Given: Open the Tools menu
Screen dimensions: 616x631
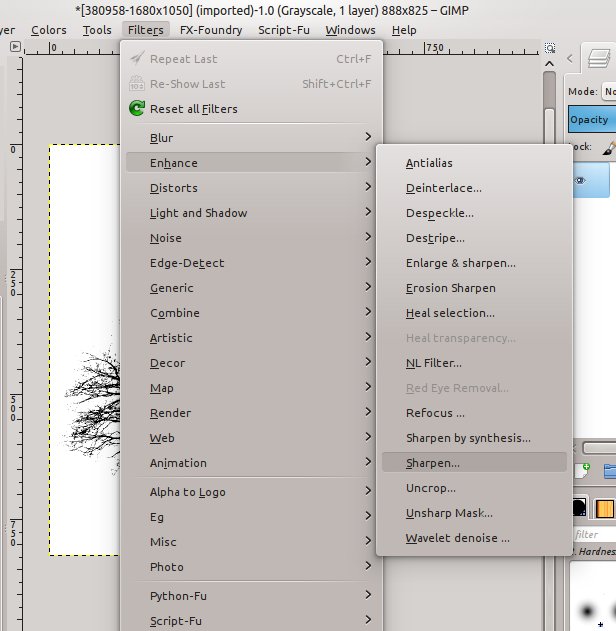Looking at the screenshot, I should (x=97, y=30).
